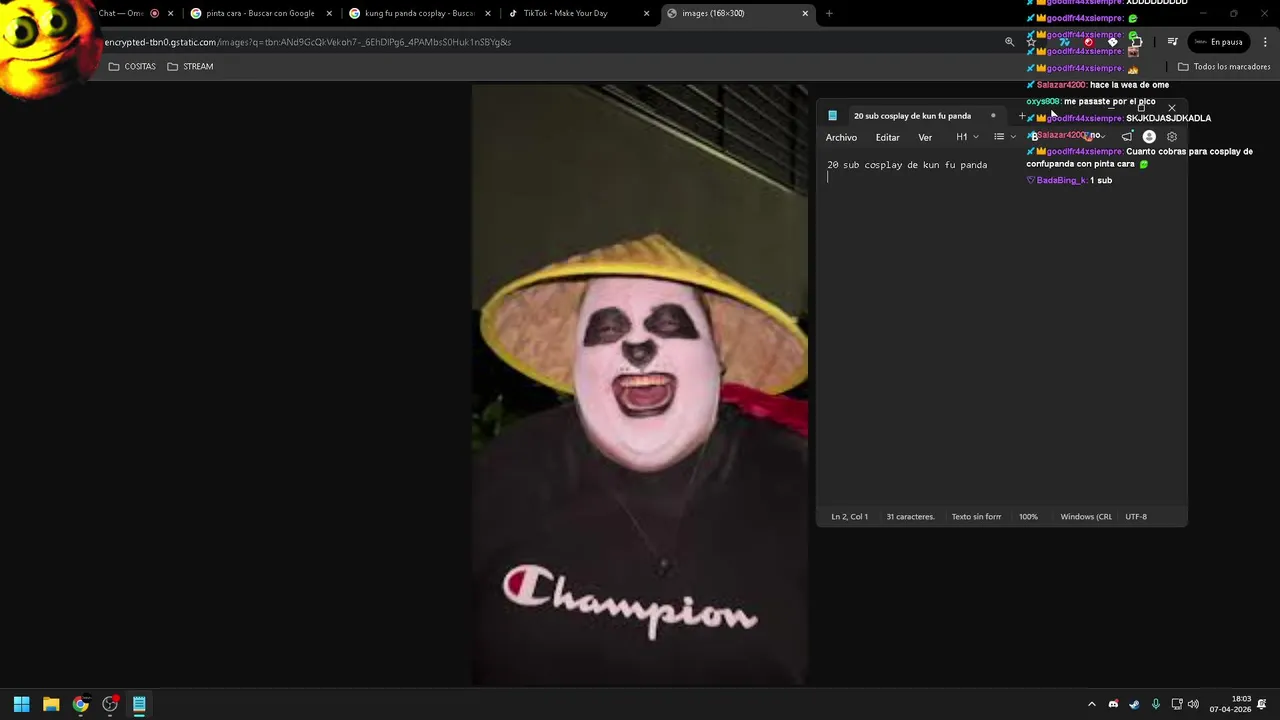The width and height of the screenshot is (1280, 720).
Task: Open Chrome's three-dot menu
Action: (1265, 42)
